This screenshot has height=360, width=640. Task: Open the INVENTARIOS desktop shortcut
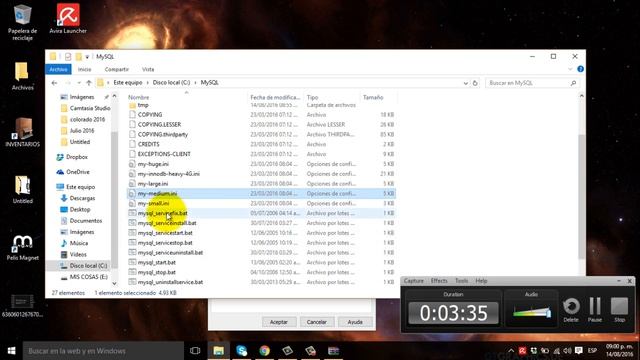tap(22, 132)
